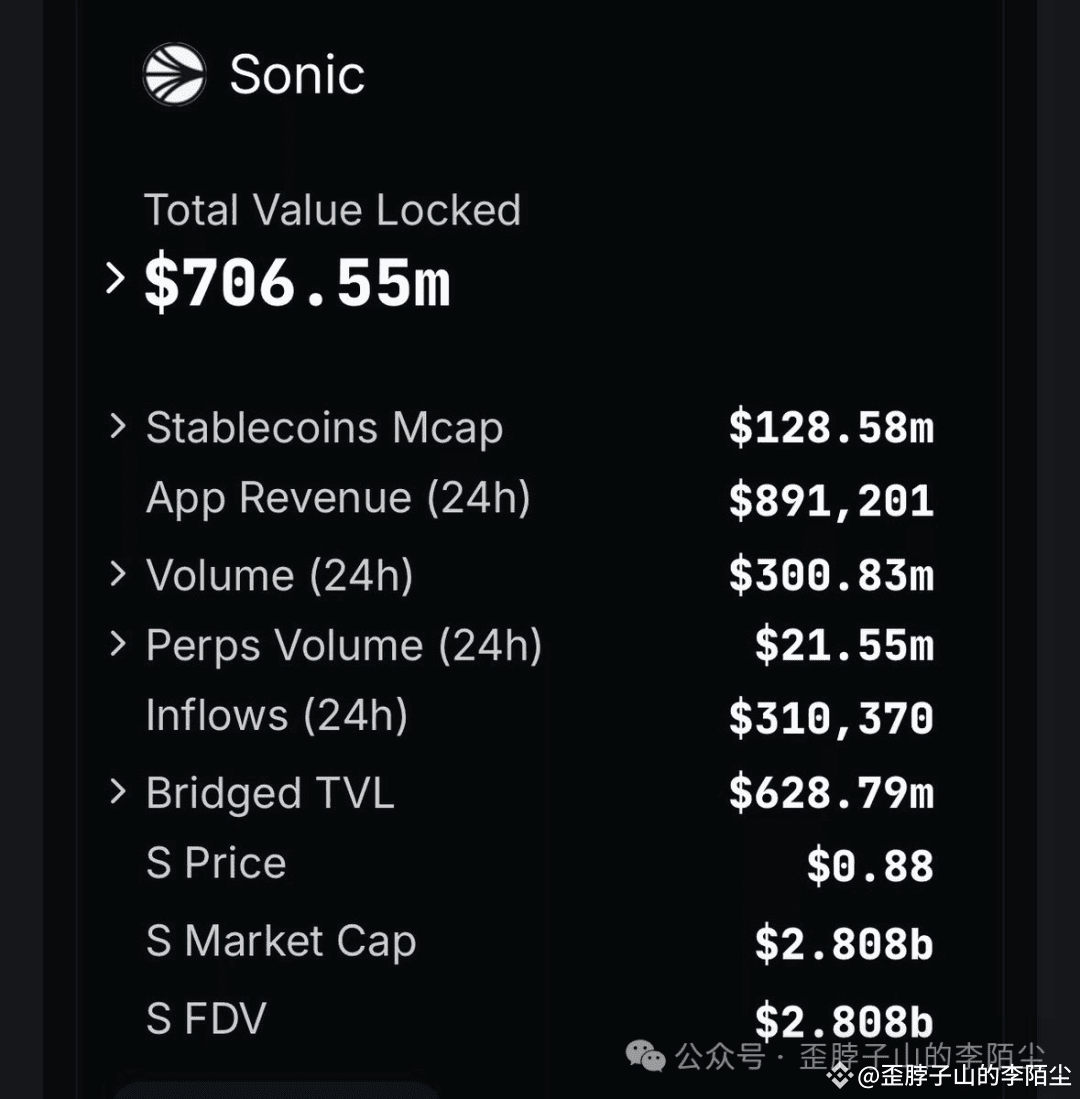Screen dimensions: 1080x1099
Task: Click the S Price label
Action: tap(216, 863)
